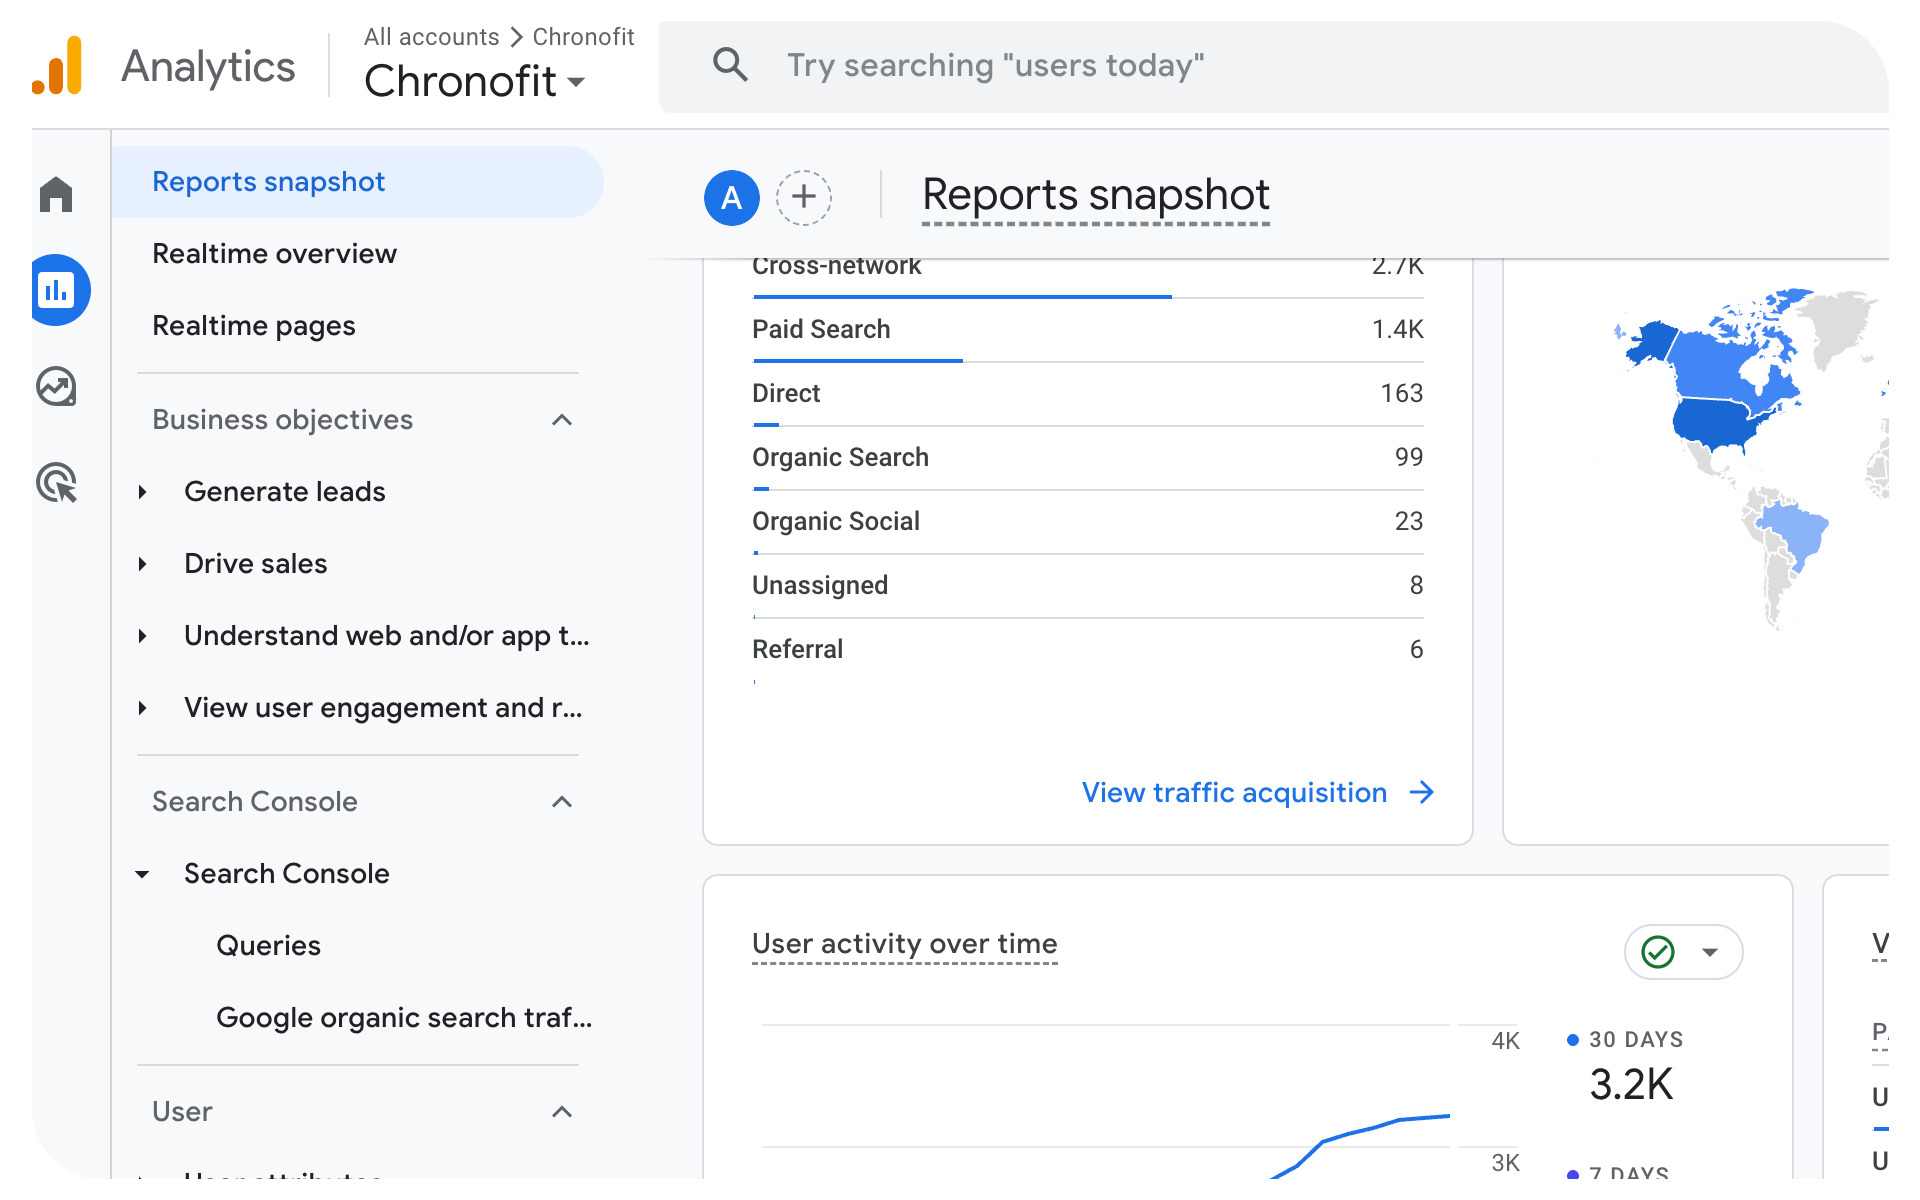
Task: Expand View user engagement triangle
Action: [x=143, y=708]
